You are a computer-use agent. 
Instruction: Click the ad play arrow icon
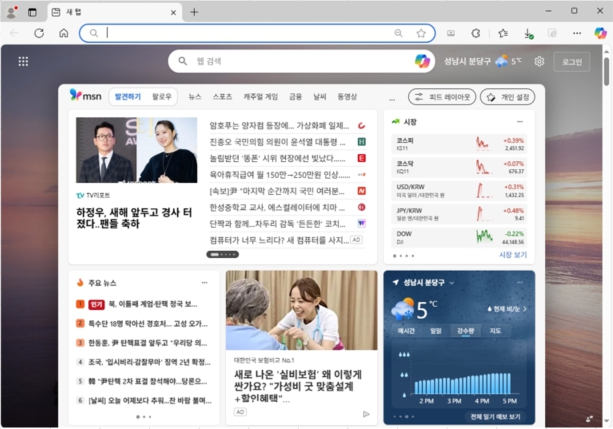(x=366, y=414)
